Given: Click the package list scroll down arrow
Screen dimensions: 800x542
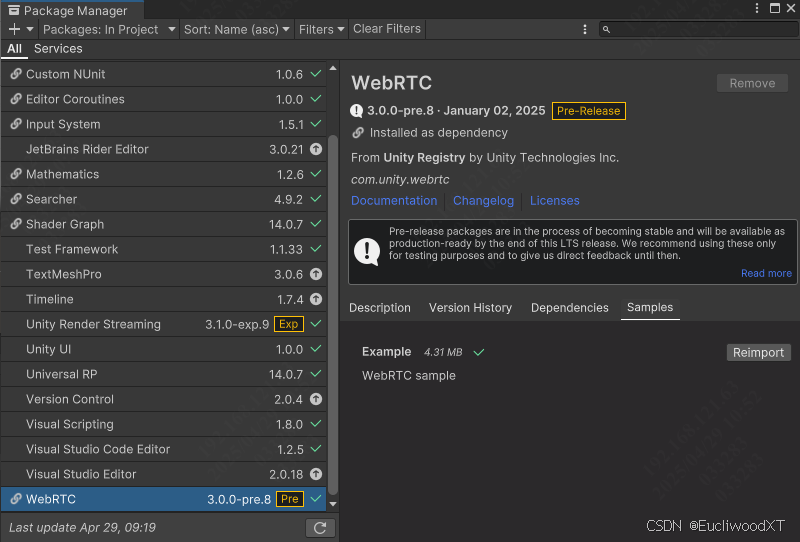Looking at the screenshot, I should click(x=333, y=504).
